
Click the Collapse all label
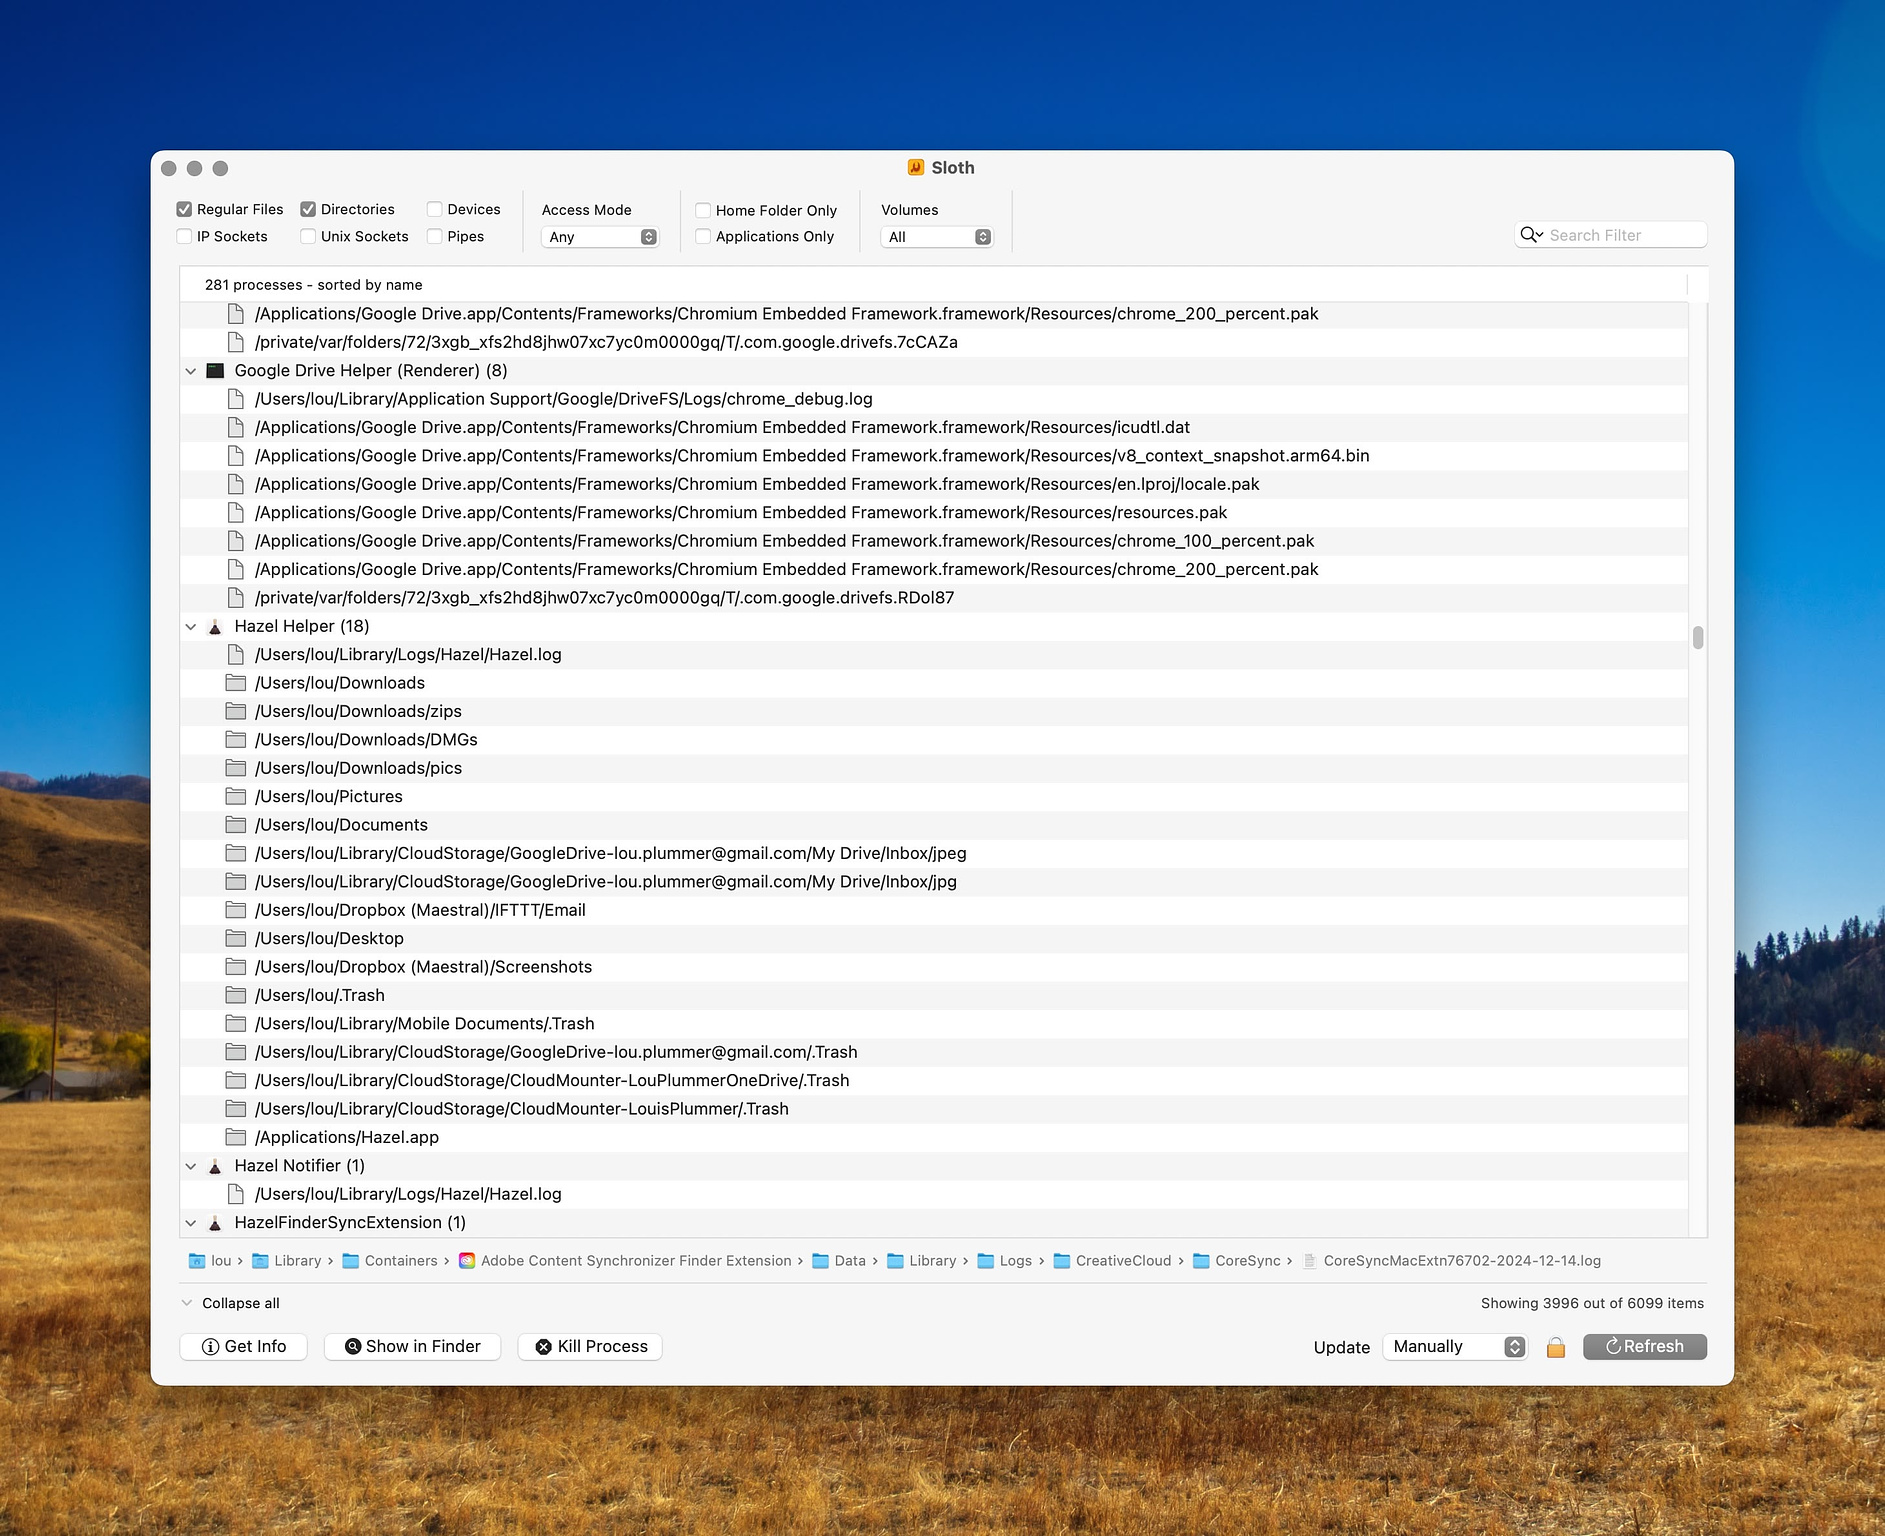click(x=241, y=1303)
